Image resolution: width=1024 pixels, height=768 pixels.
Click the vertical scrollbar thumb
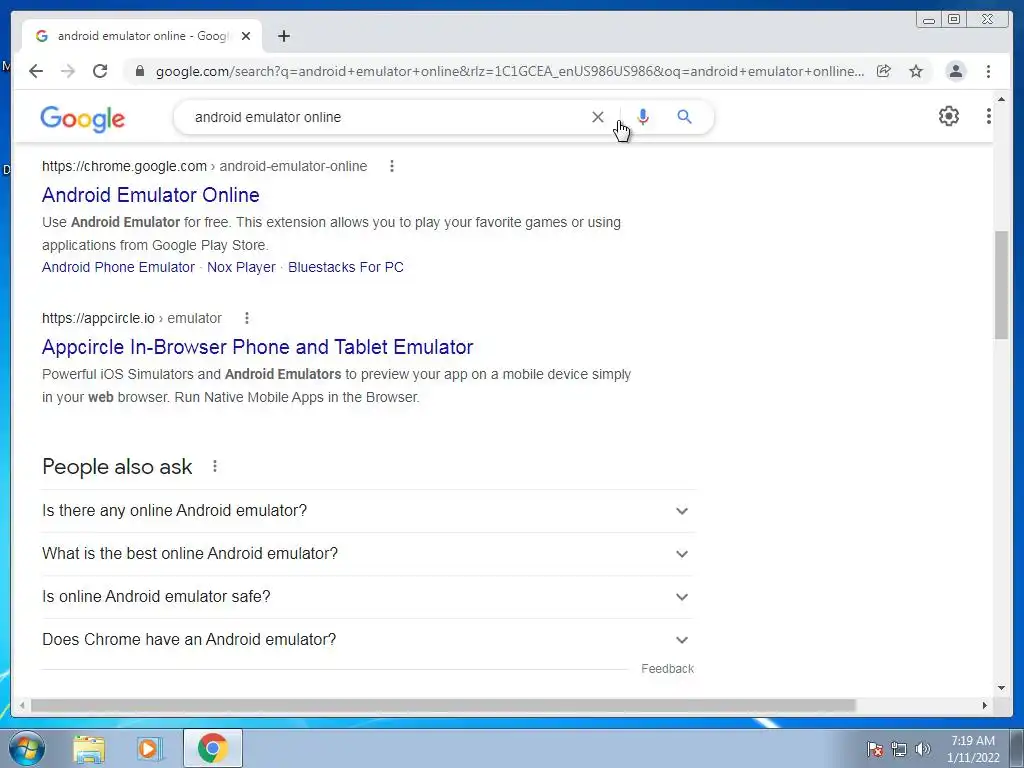[x=1001, y=285]
